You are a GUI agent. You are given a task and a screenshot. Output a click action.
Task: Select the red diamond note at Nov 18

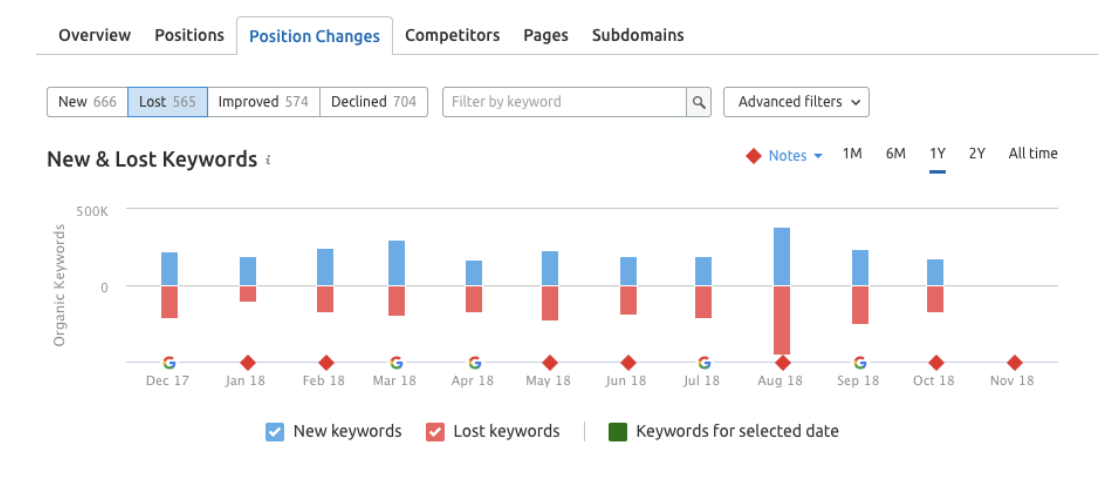[x=1014, y=363]
